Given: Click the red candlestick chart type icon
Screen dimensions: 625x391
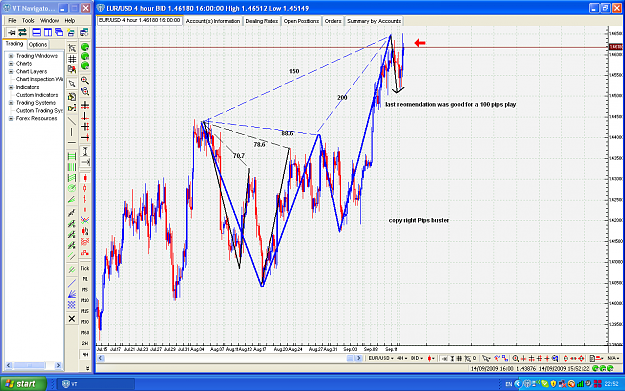Looking at the screenshot, I should click(85, 178).
